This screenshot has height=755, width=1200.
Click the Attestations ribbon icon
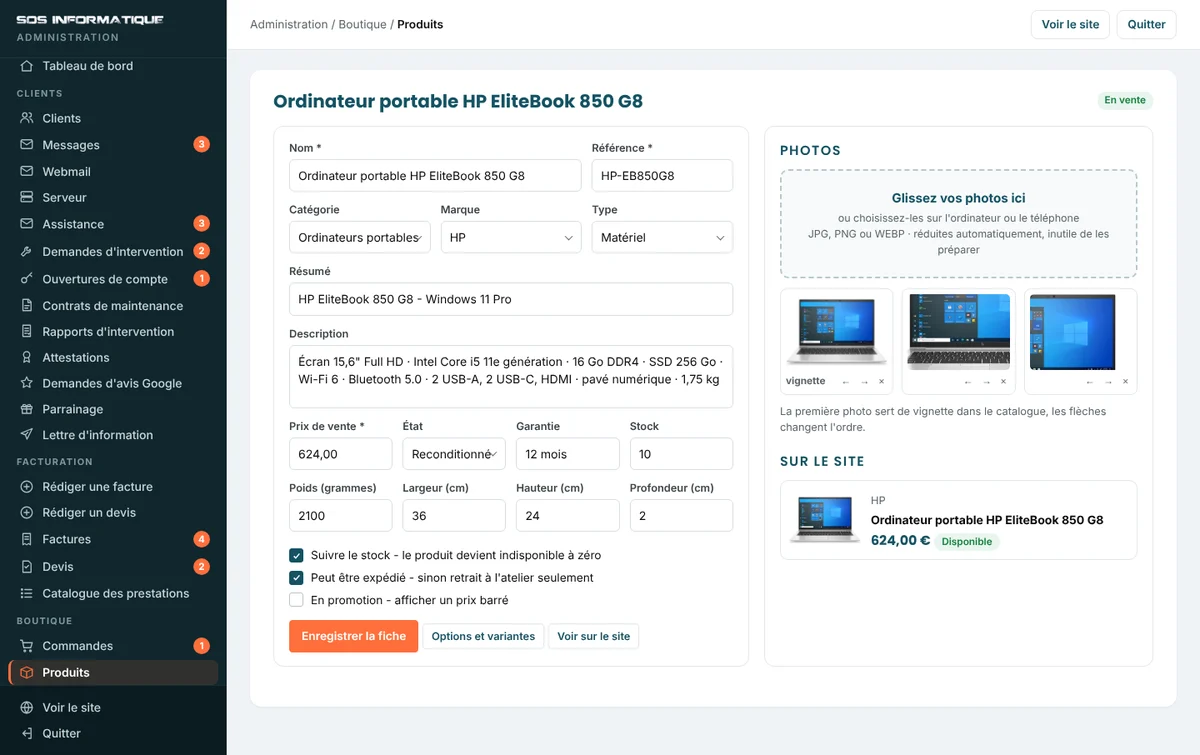point(27,357)
